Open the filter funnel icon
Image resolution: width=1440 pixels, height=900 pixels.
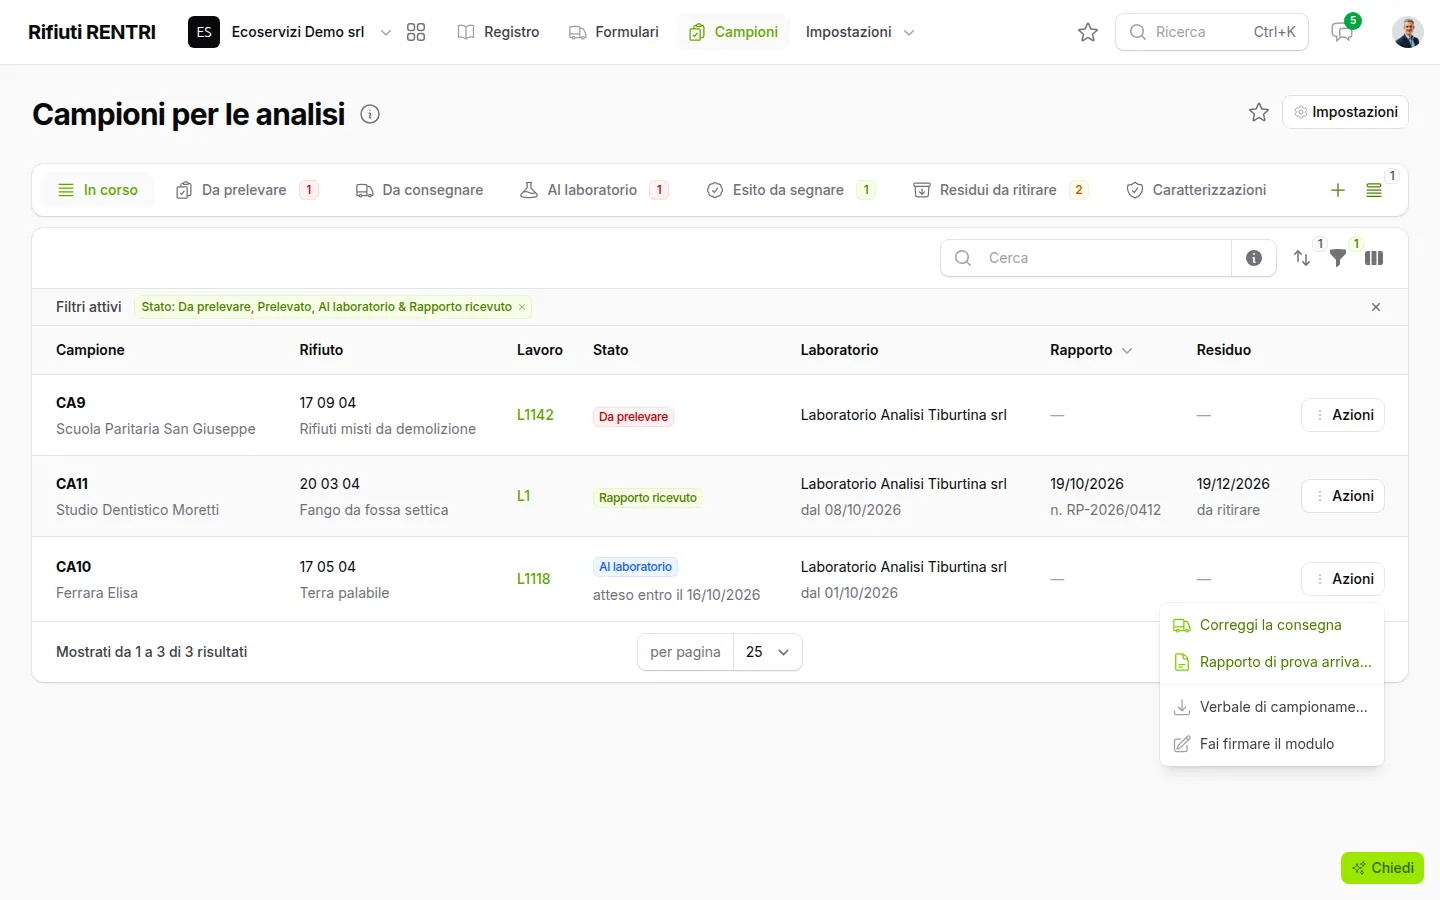pyautogui.click(x=1338, y=258)
